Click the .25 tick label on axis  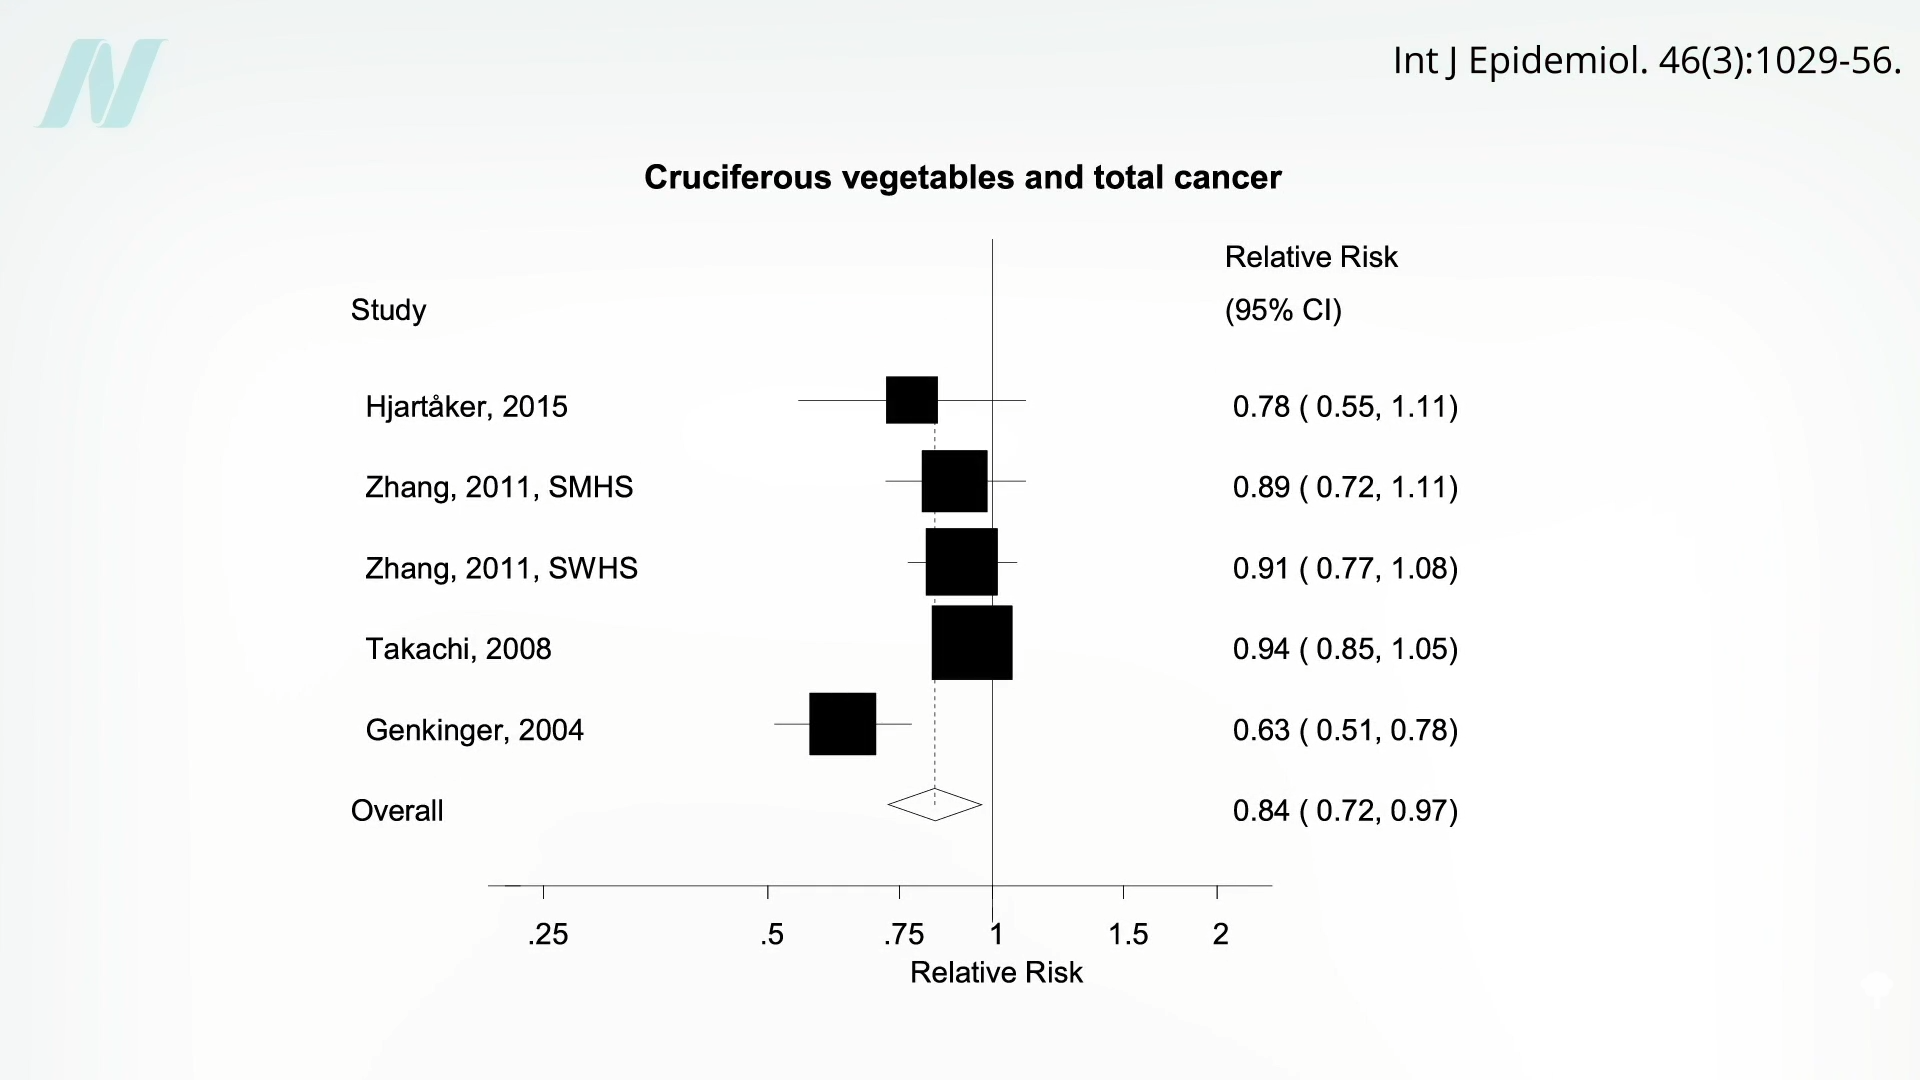click(548, 935)
